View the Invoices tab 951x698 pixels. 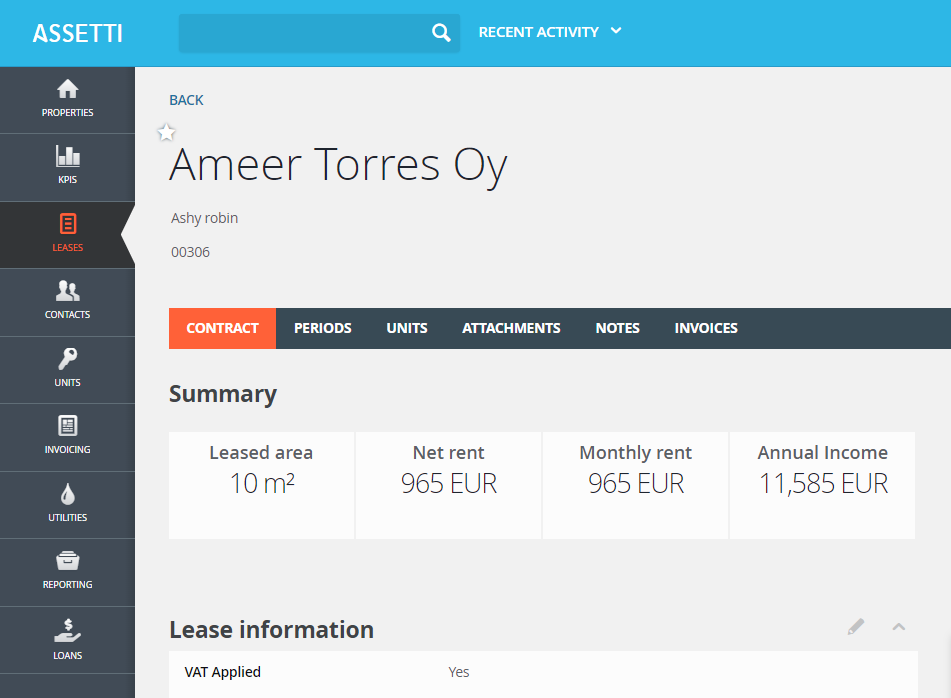coord(706,328)
